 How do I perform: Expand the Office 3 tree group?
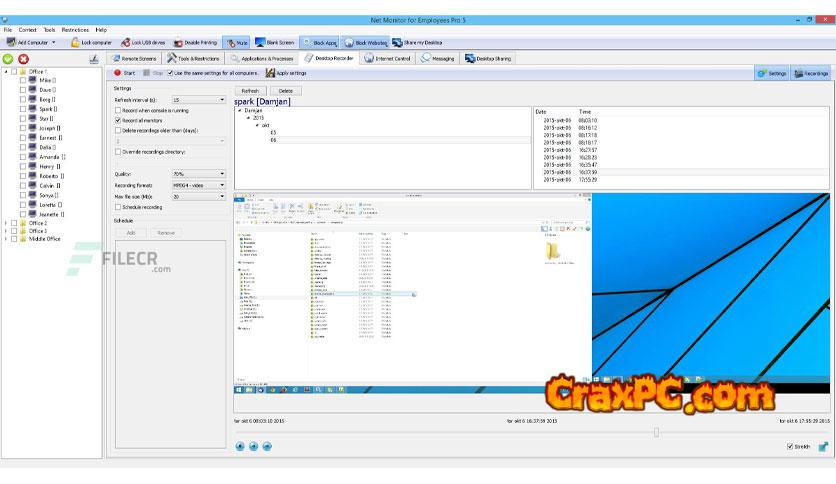(6, 231)
